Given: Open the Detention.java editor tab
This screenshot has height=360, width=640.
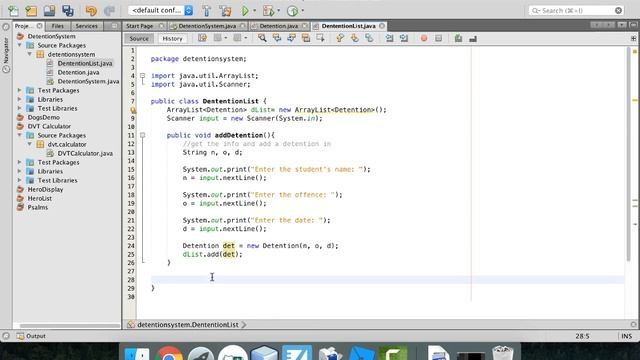Looking at the screenshot, I should tap(279, 26).
